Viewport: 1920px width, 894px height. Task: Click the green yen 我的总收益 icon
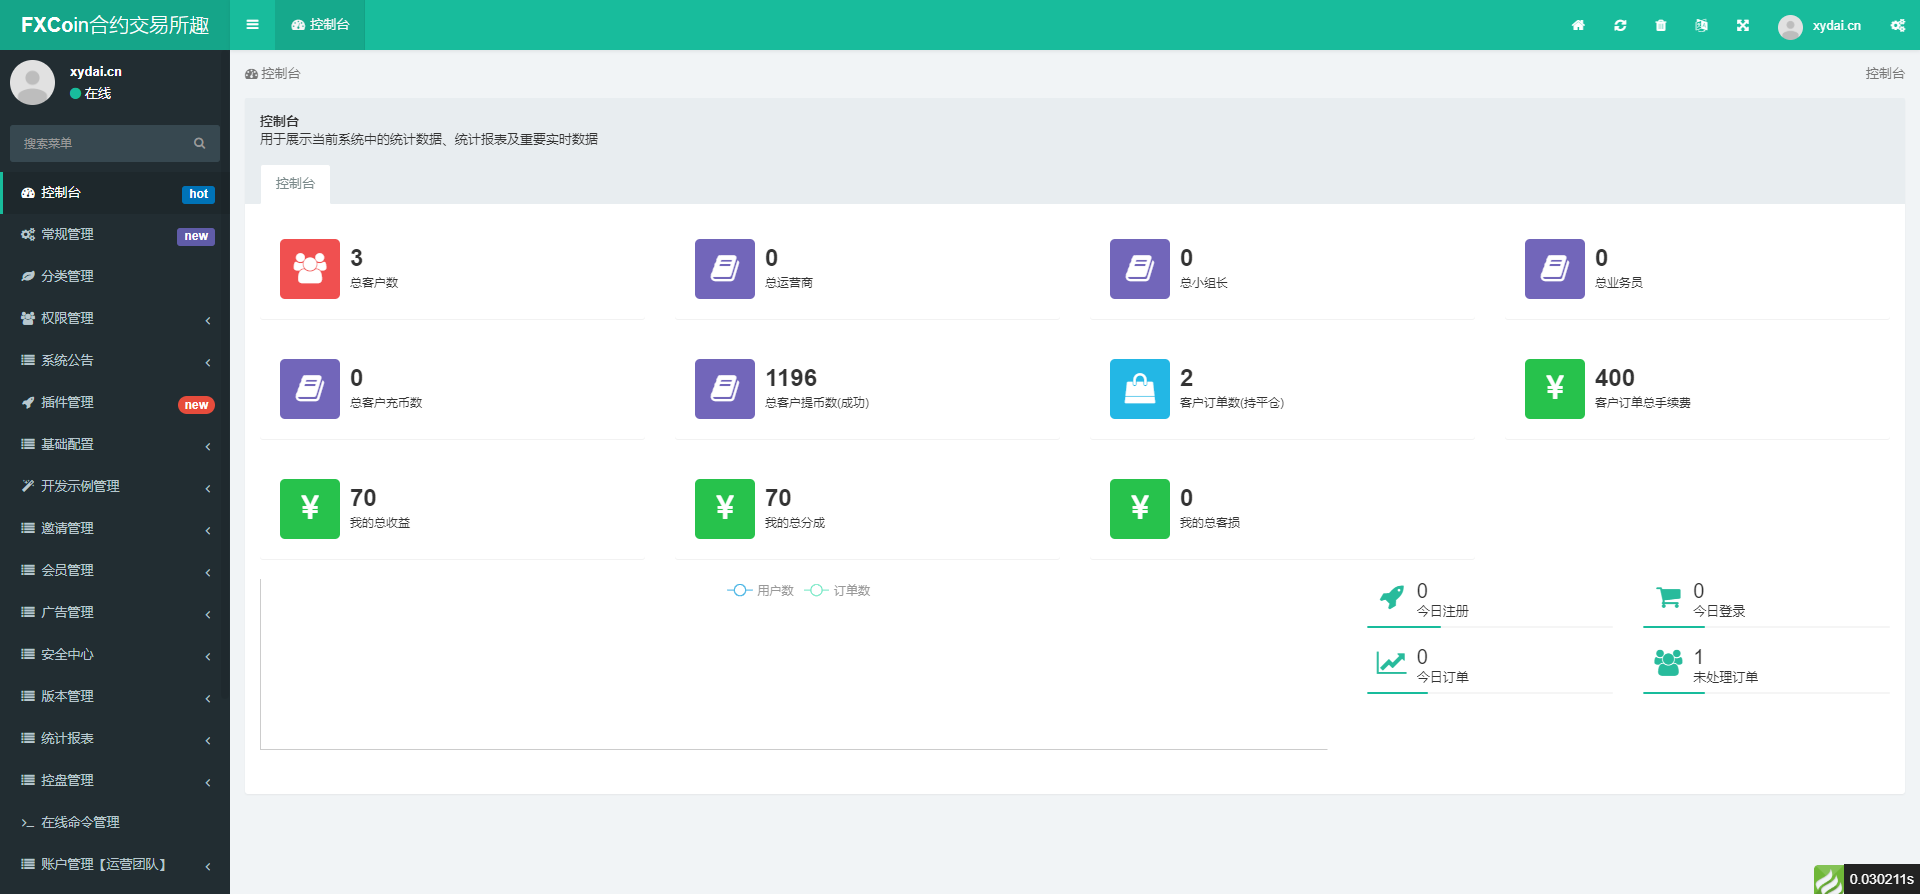(x=310, y=509)
